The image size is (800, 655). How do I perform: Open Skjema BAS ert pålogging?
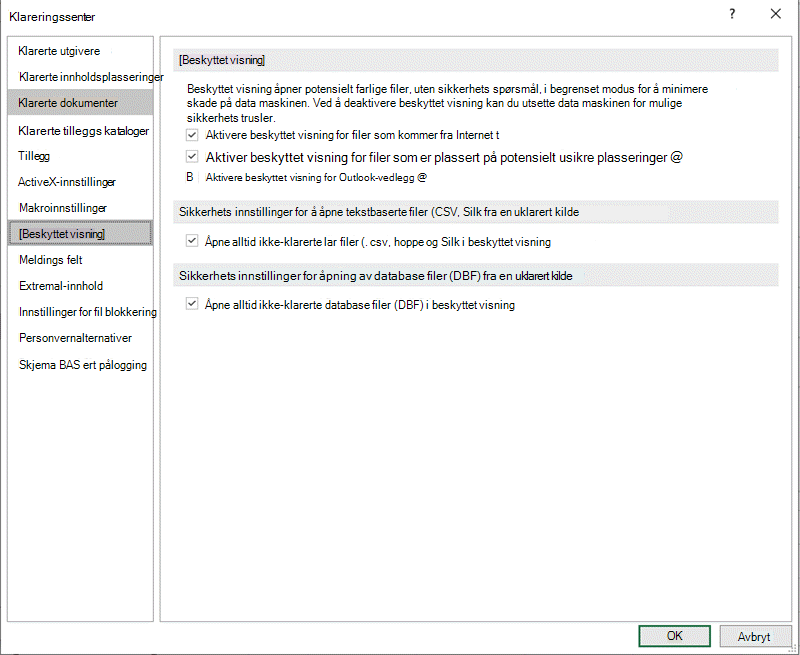80,365
